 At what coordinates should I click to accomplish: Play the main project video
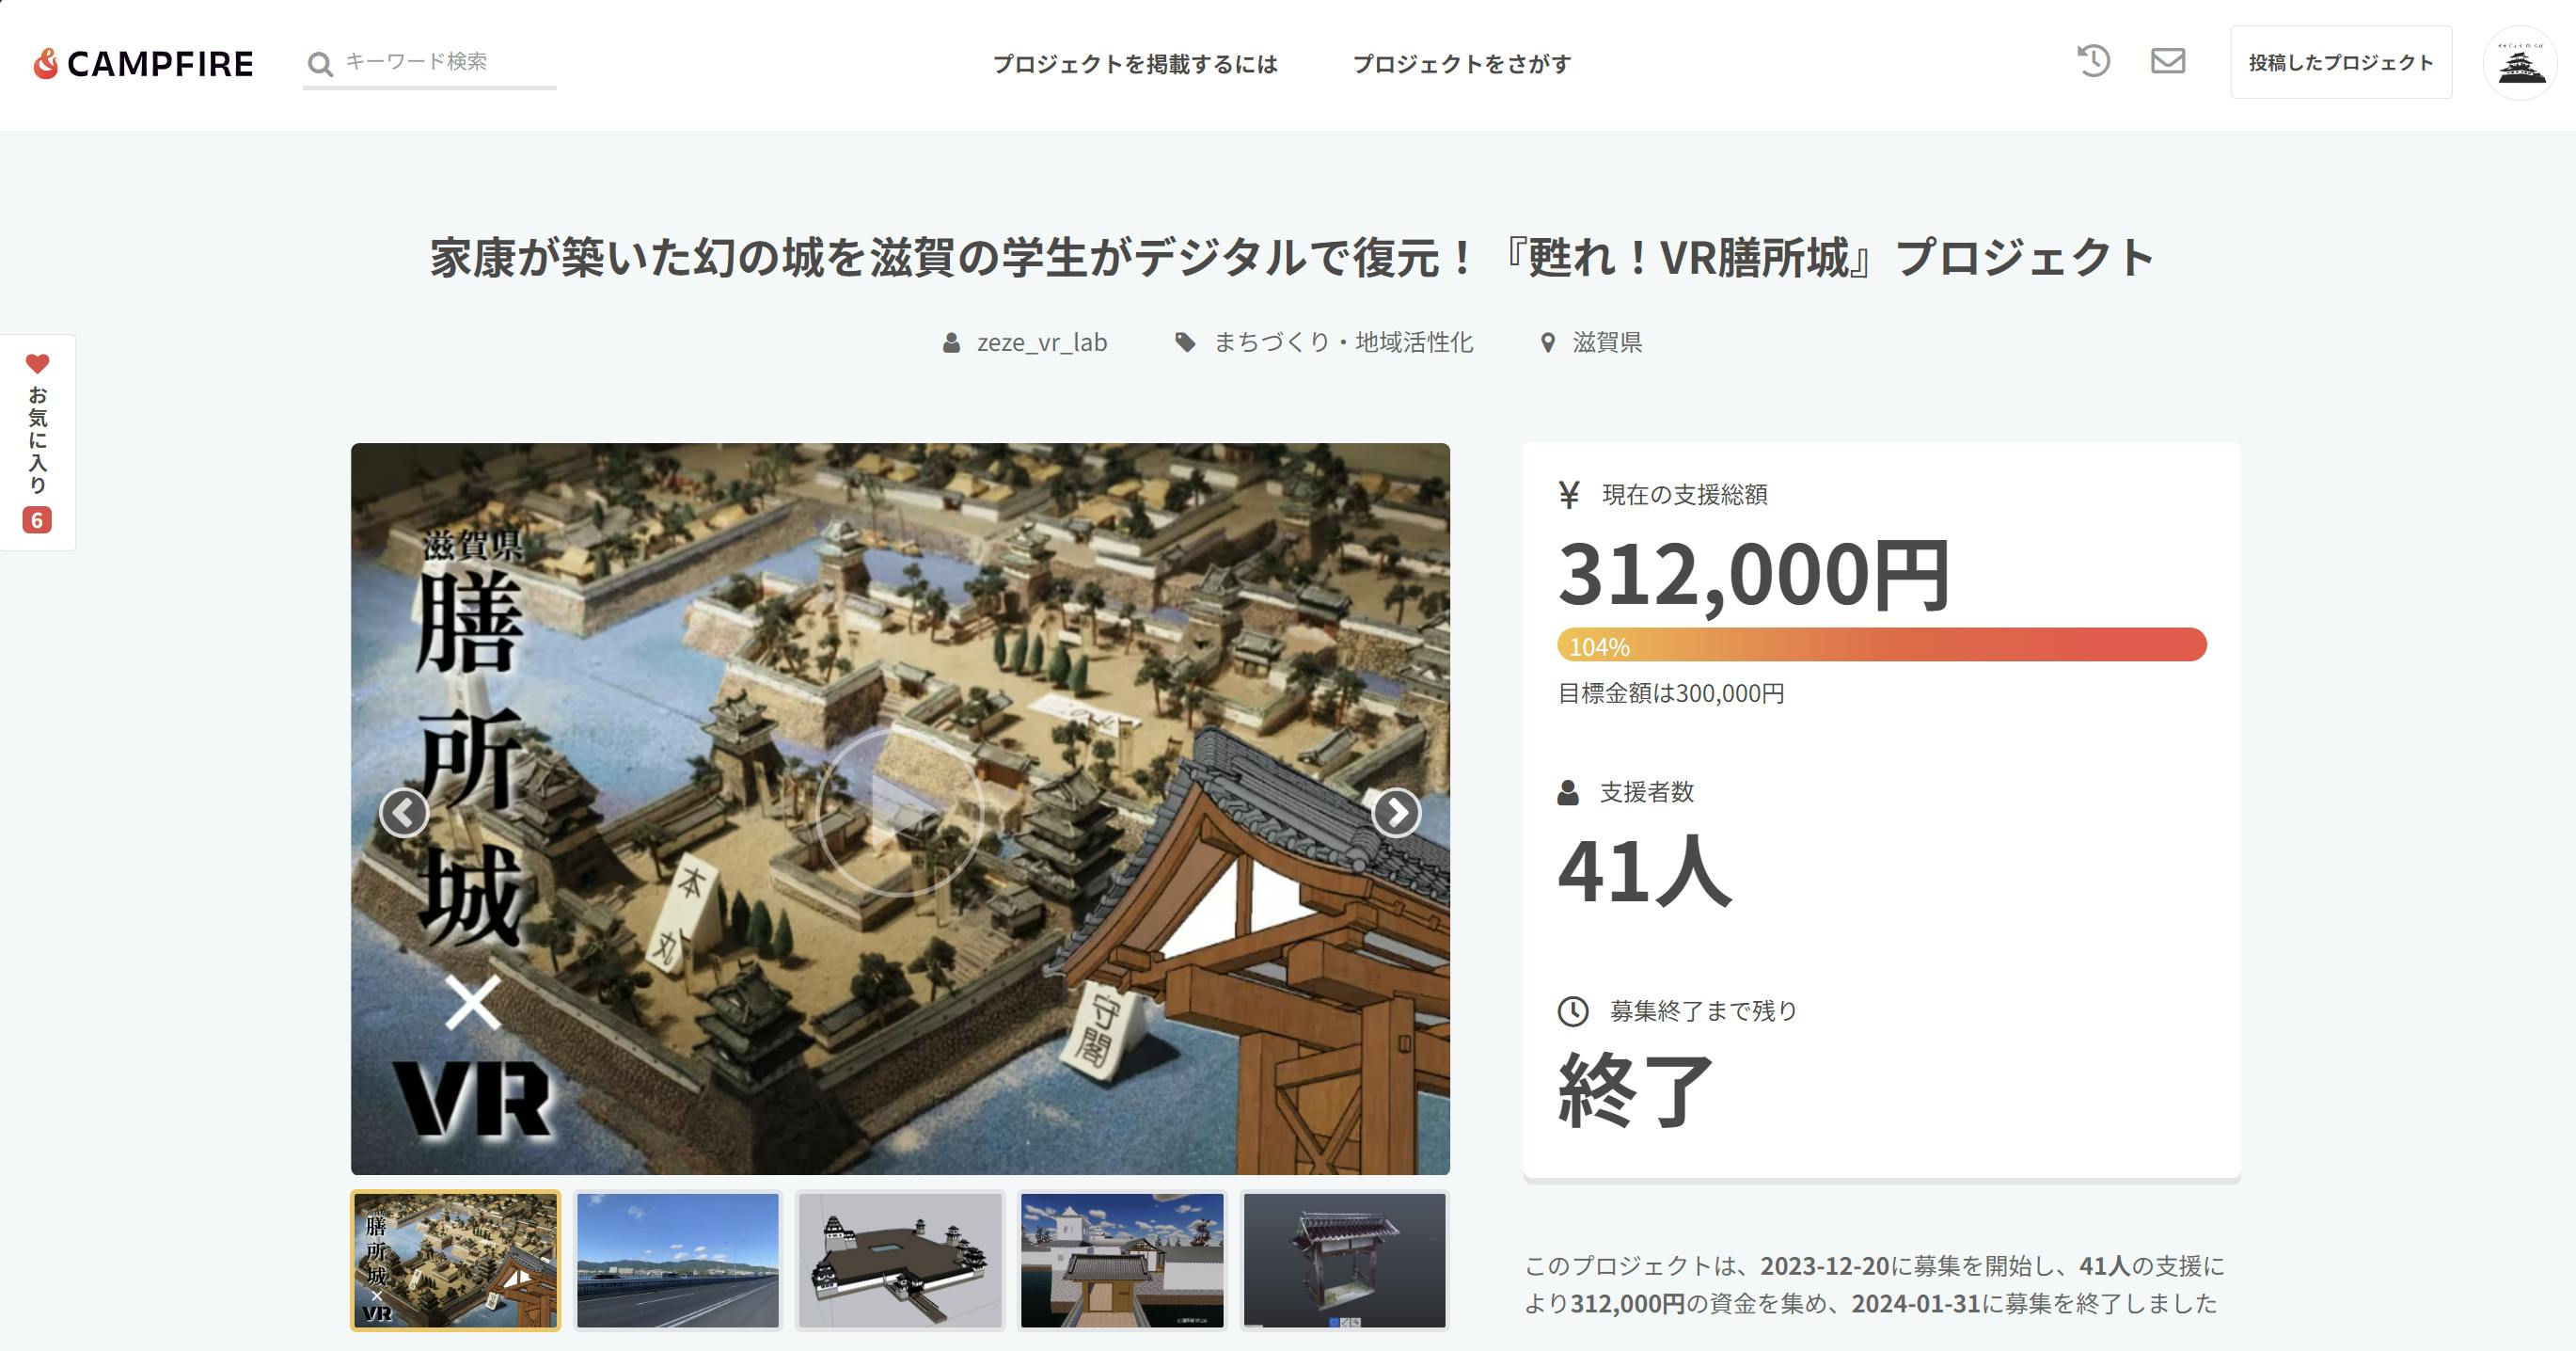click(x=899, y=812)
